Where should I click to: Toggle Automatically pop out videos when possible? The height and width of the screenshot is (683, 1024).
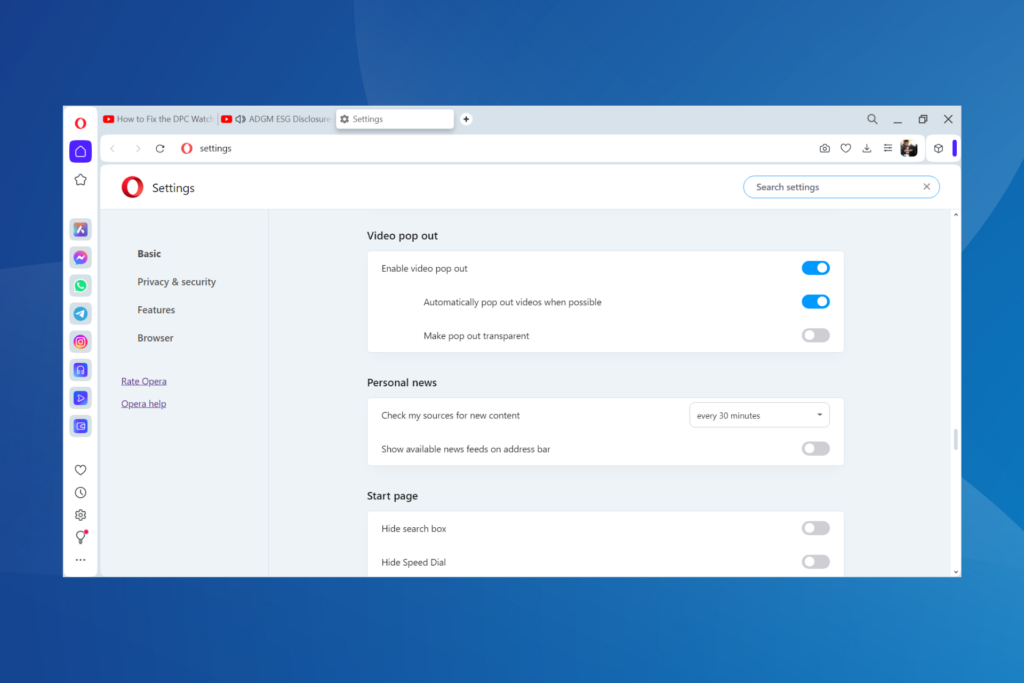pyautogui.click(x=816, y=302)
